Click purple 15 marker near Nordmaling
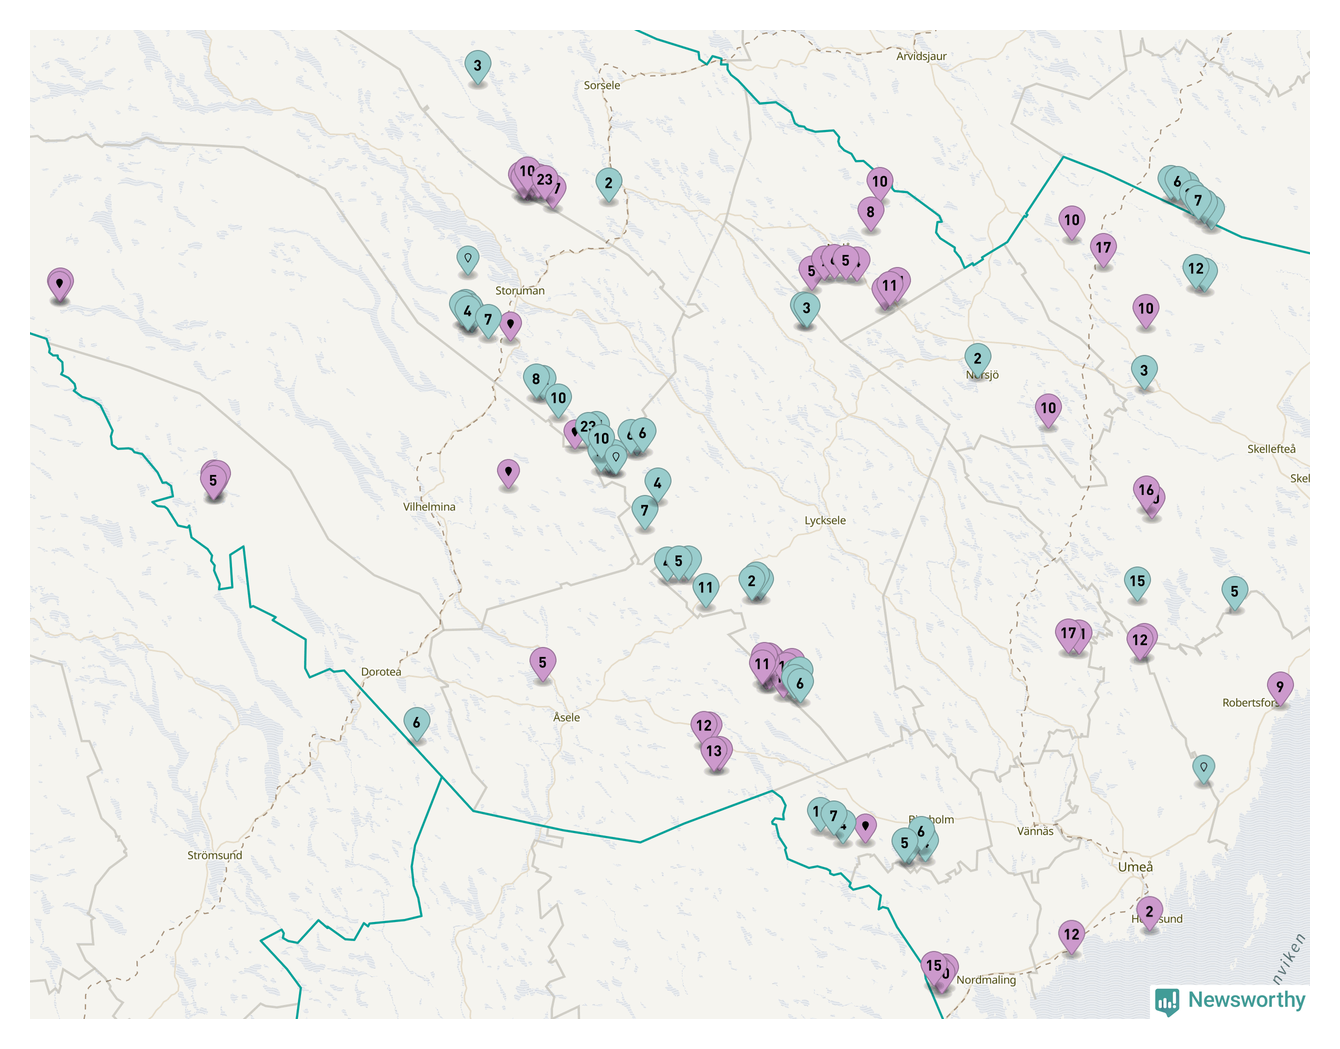 (x=933, y=968)
